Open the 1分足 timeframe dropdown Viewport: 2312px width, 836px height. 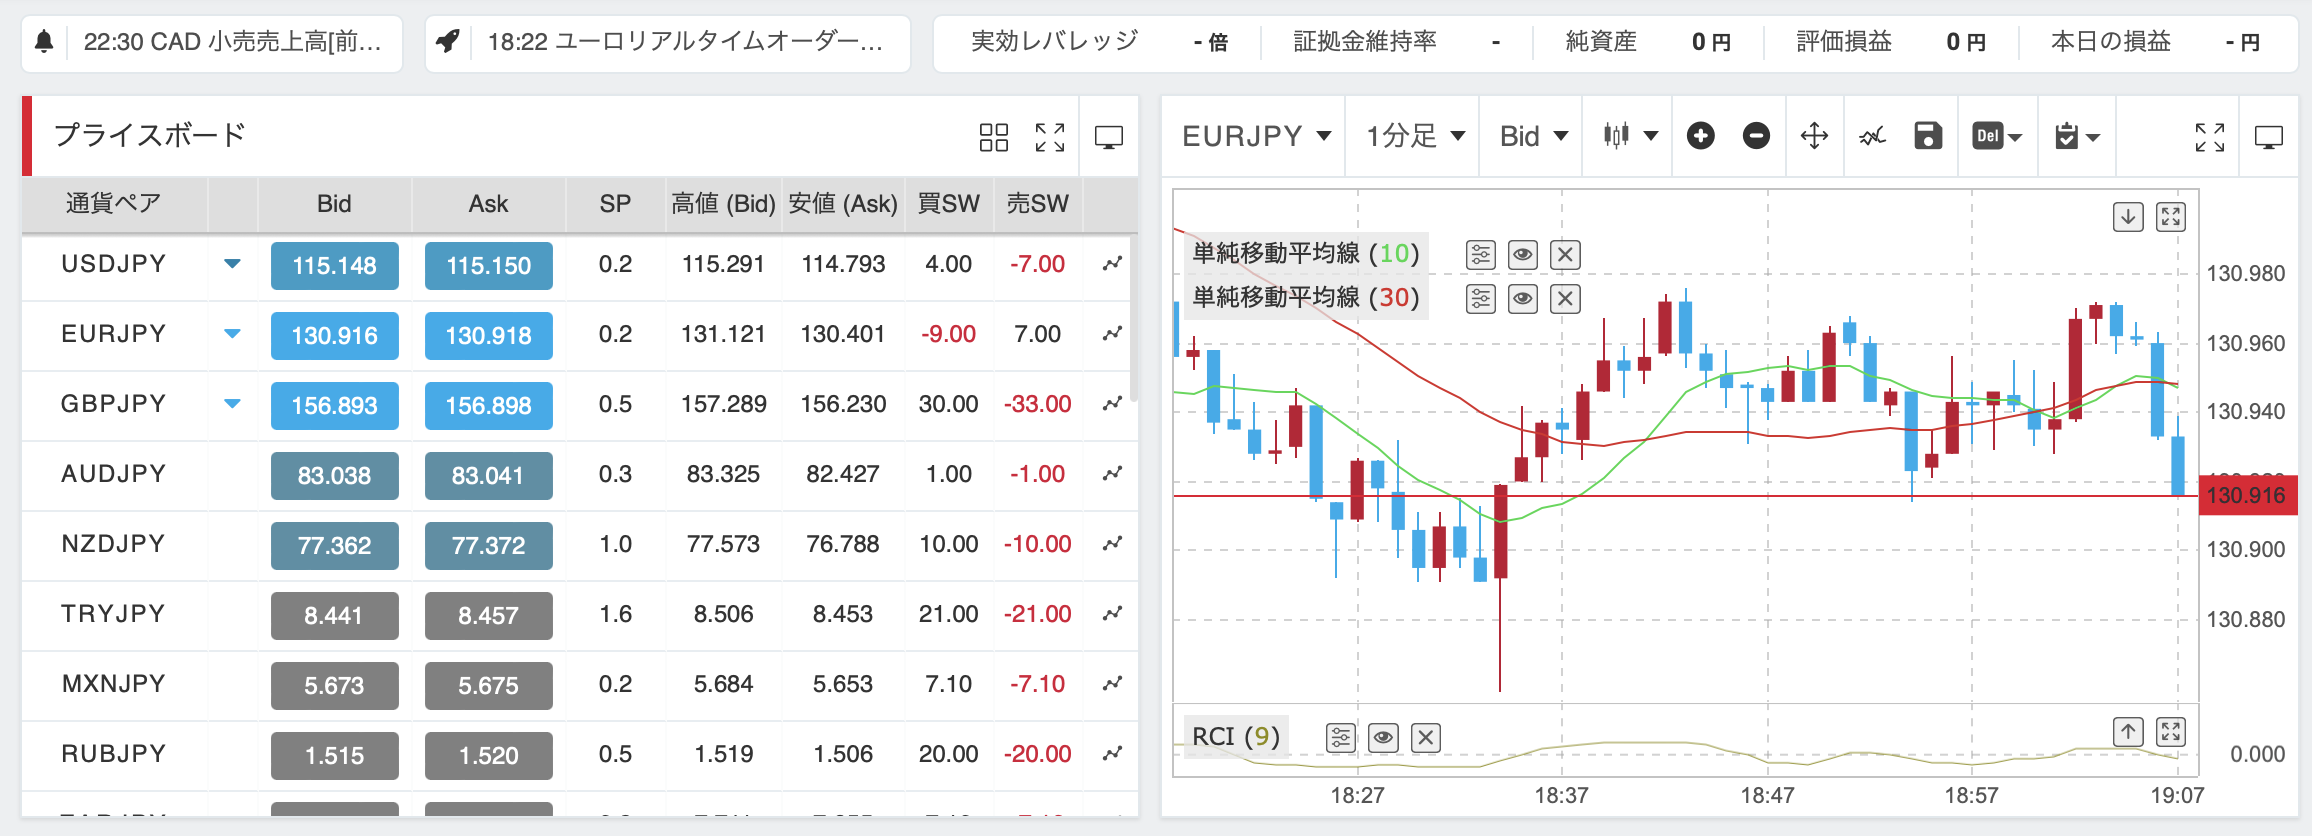(1410, 136)
